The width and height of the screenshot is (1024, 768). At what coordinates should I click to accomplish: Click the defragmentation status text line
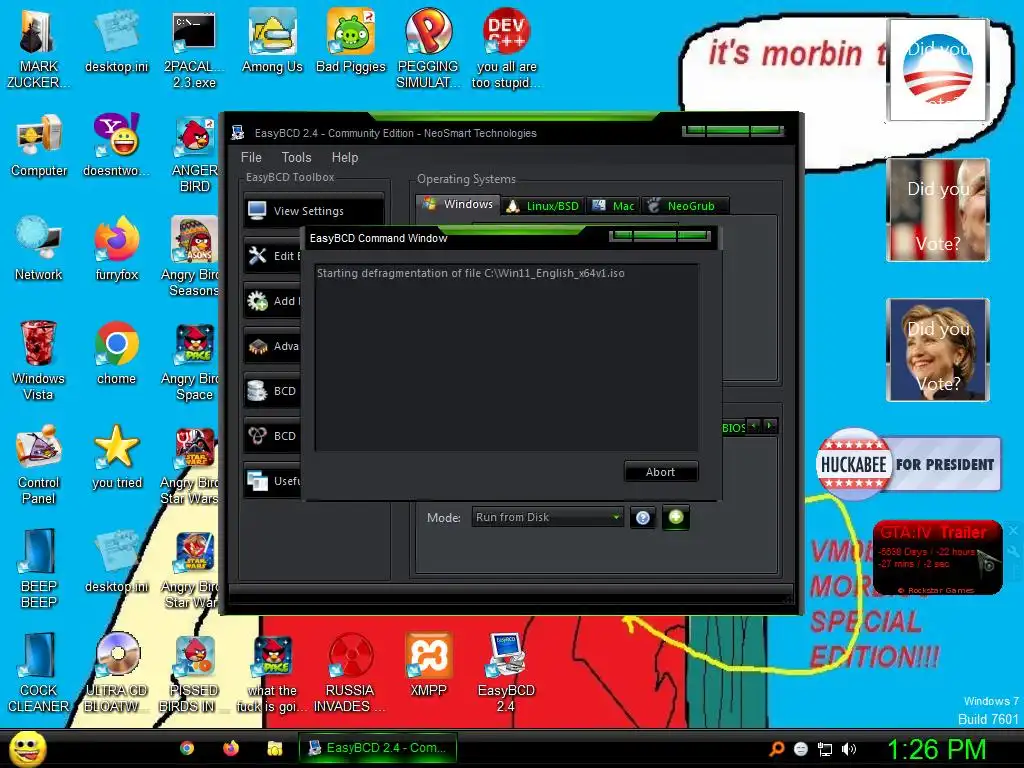pos(471,273)
